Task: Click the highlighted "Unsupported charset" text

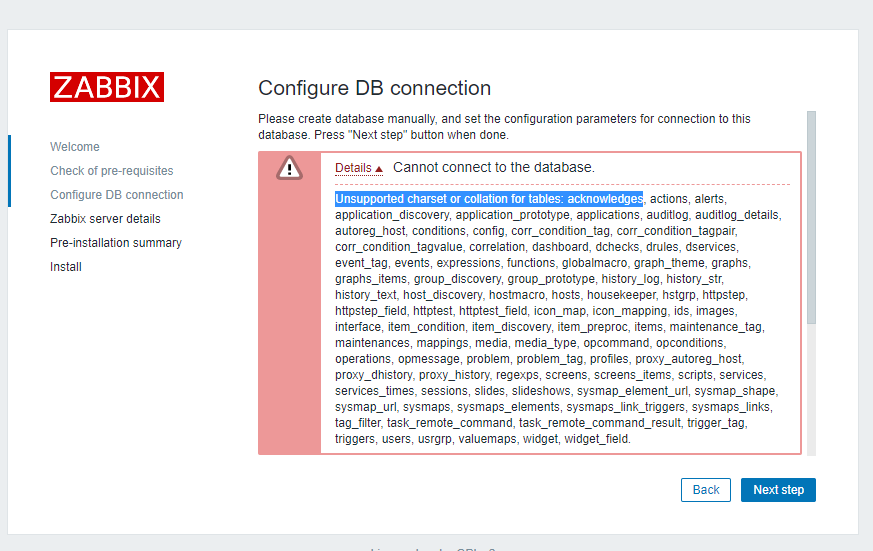Action: point(488,199)
